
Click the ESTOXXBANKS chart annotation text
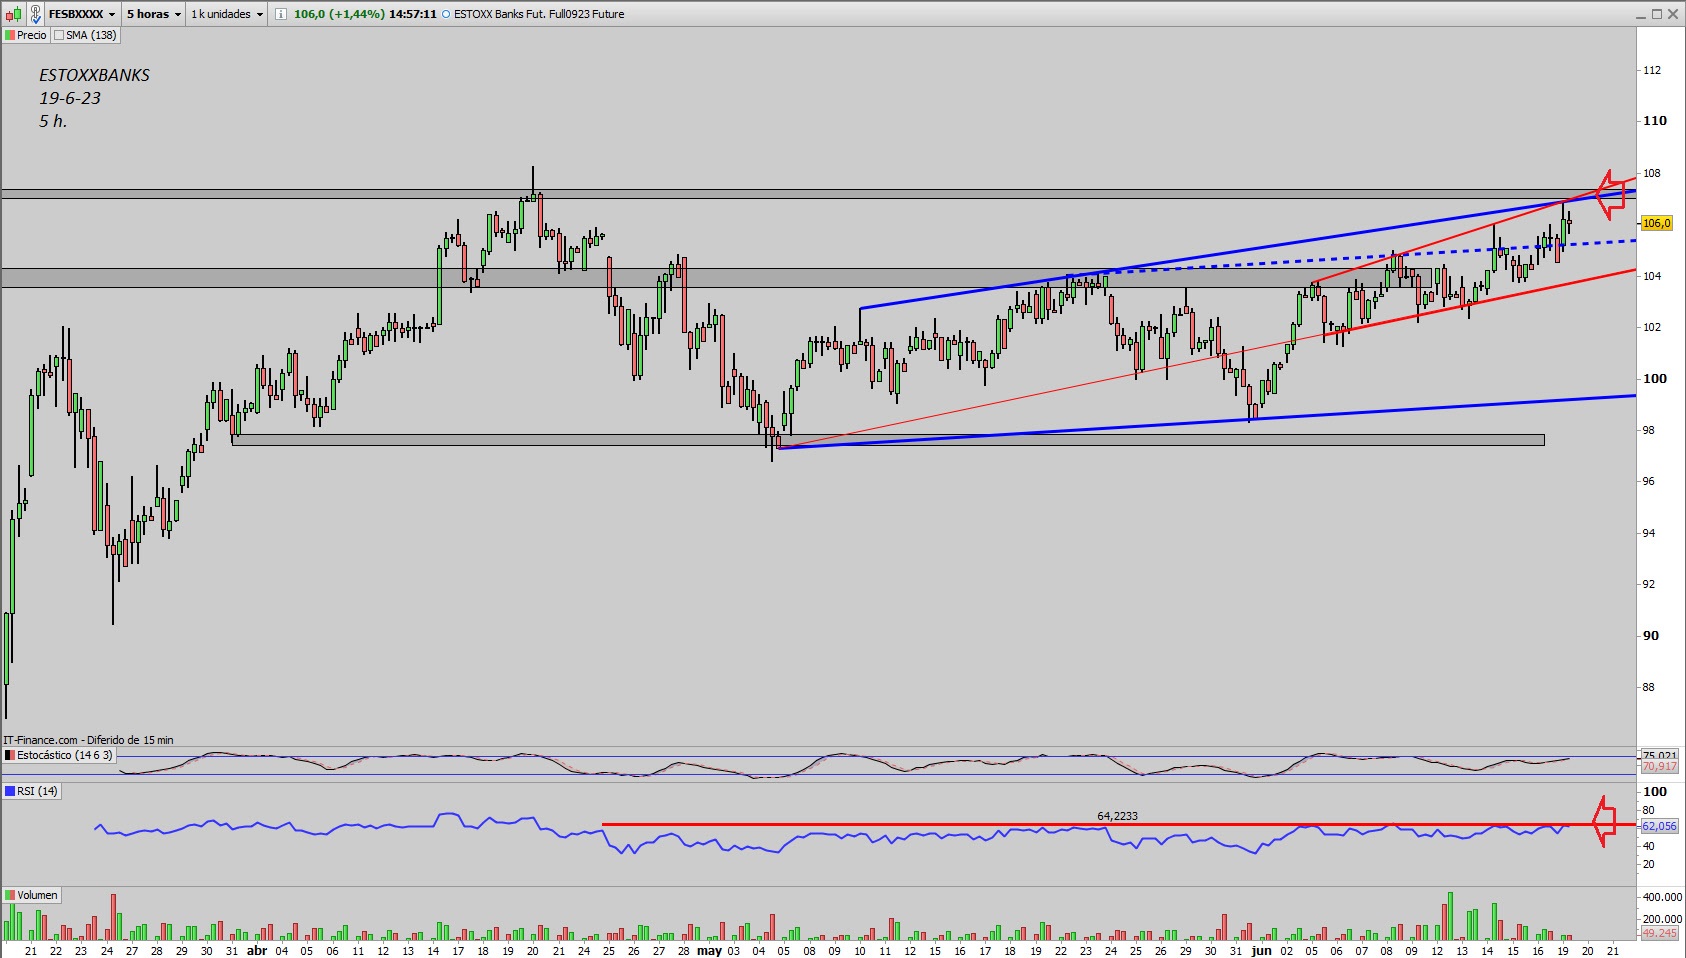94,75
